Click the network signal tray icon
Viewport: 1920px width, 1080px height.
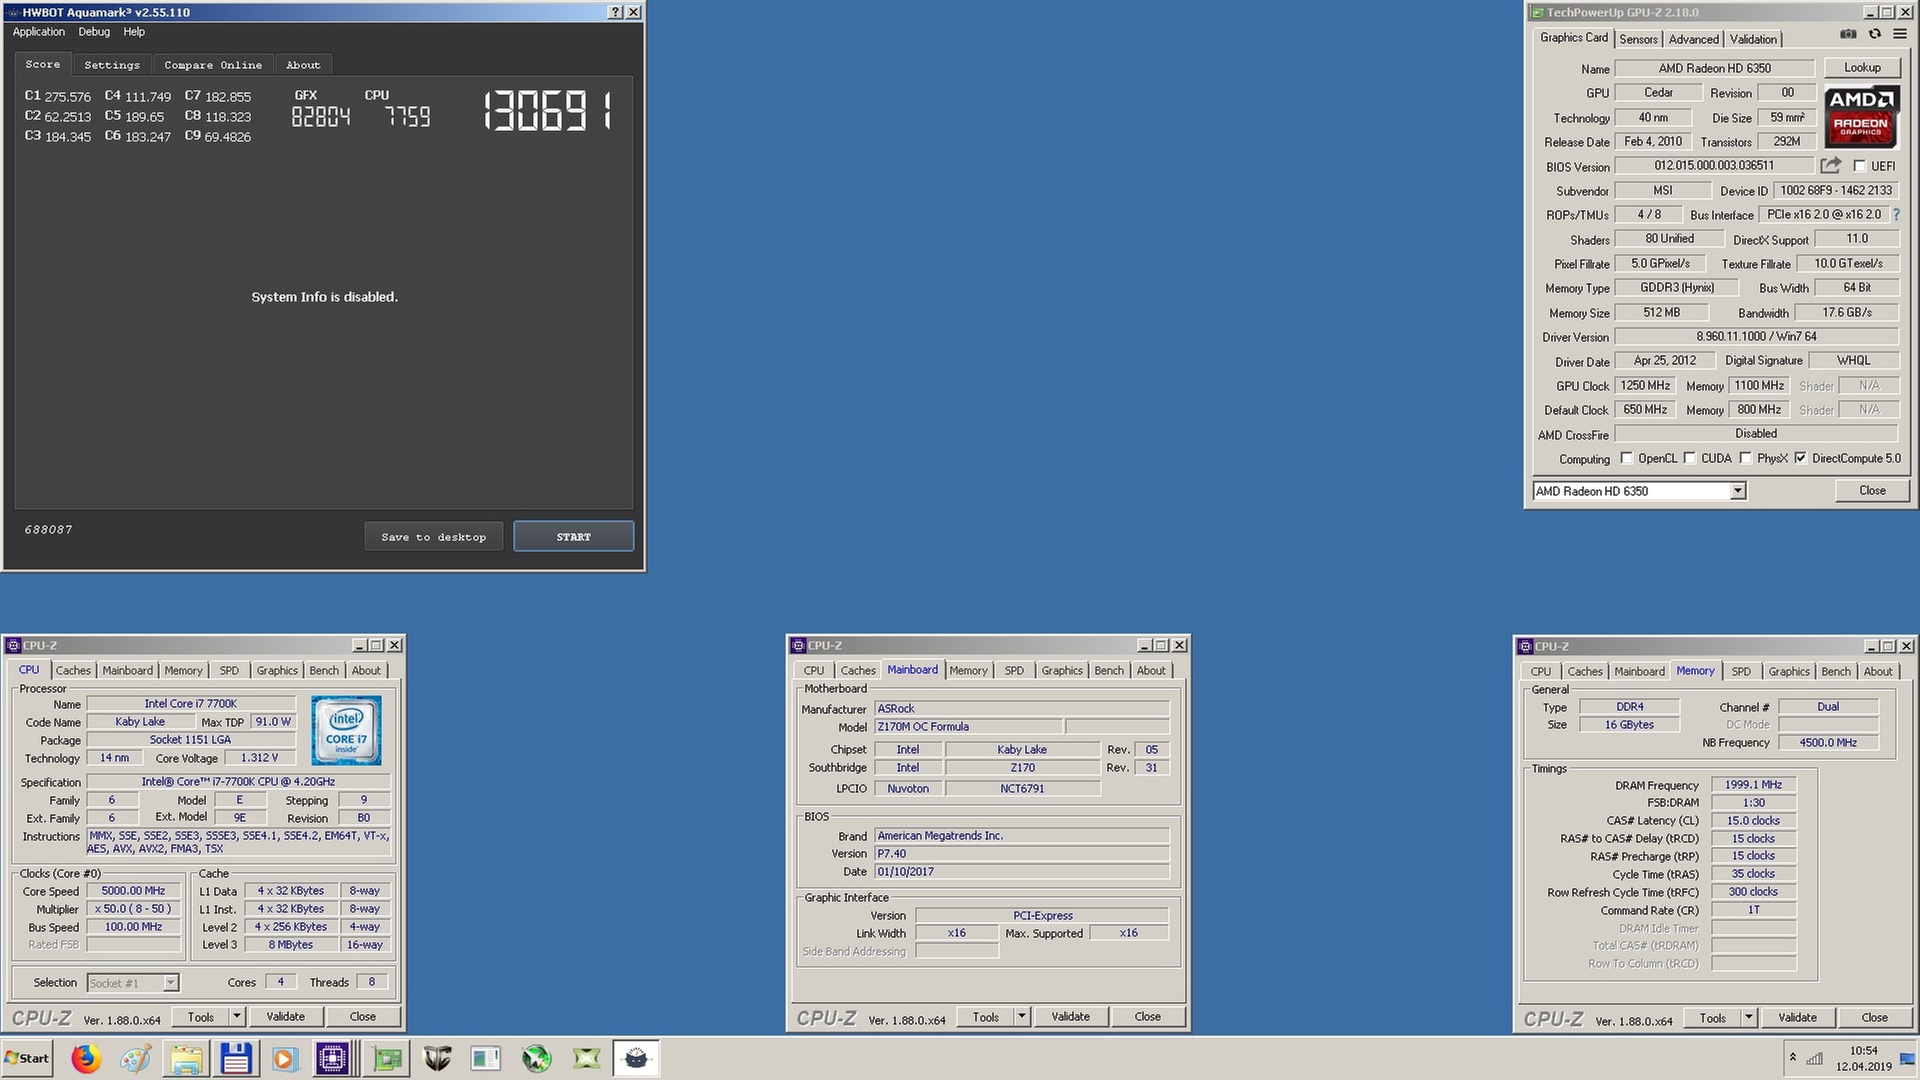(1814, 1058)
